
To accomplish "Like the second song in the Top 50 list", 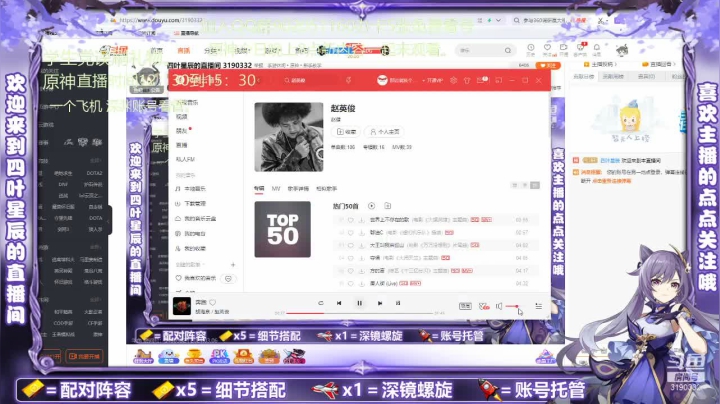I will pyautogui.click(x=351, y=233).
